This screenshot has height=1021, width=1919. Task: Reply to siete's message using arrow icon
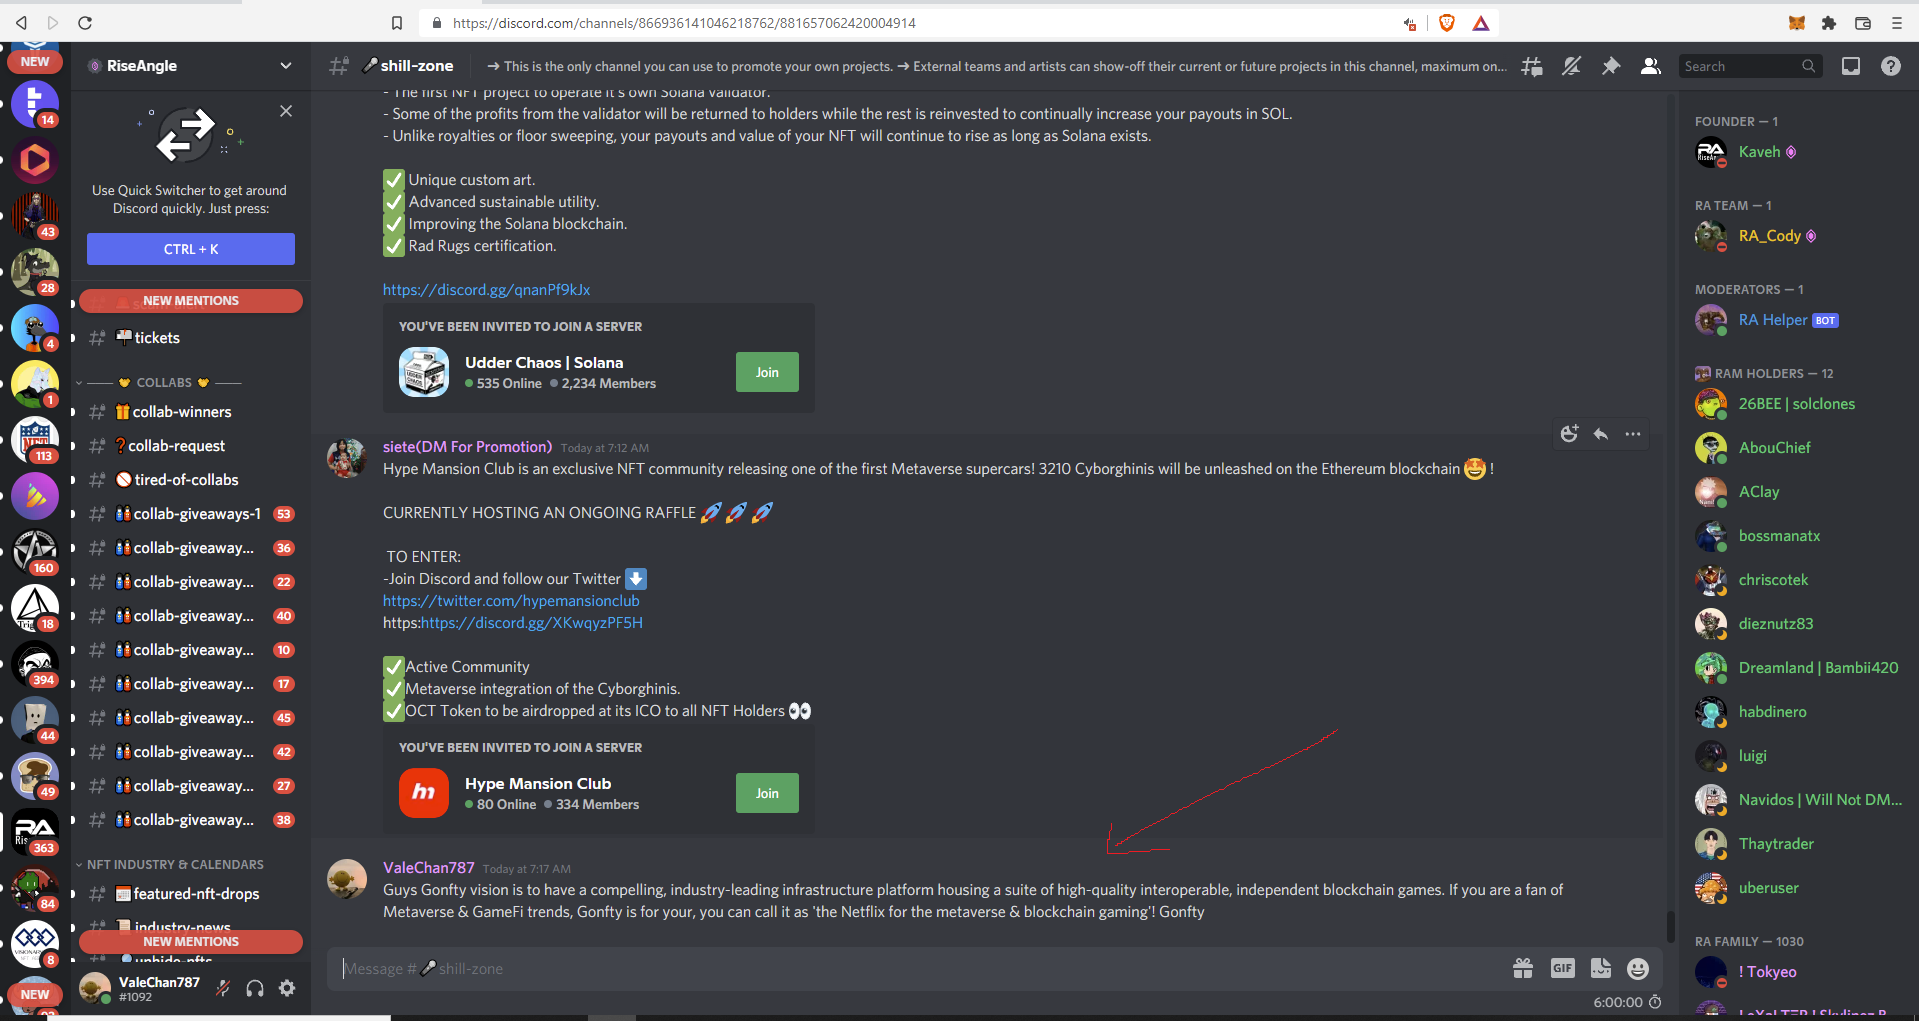coord(1601,434)
